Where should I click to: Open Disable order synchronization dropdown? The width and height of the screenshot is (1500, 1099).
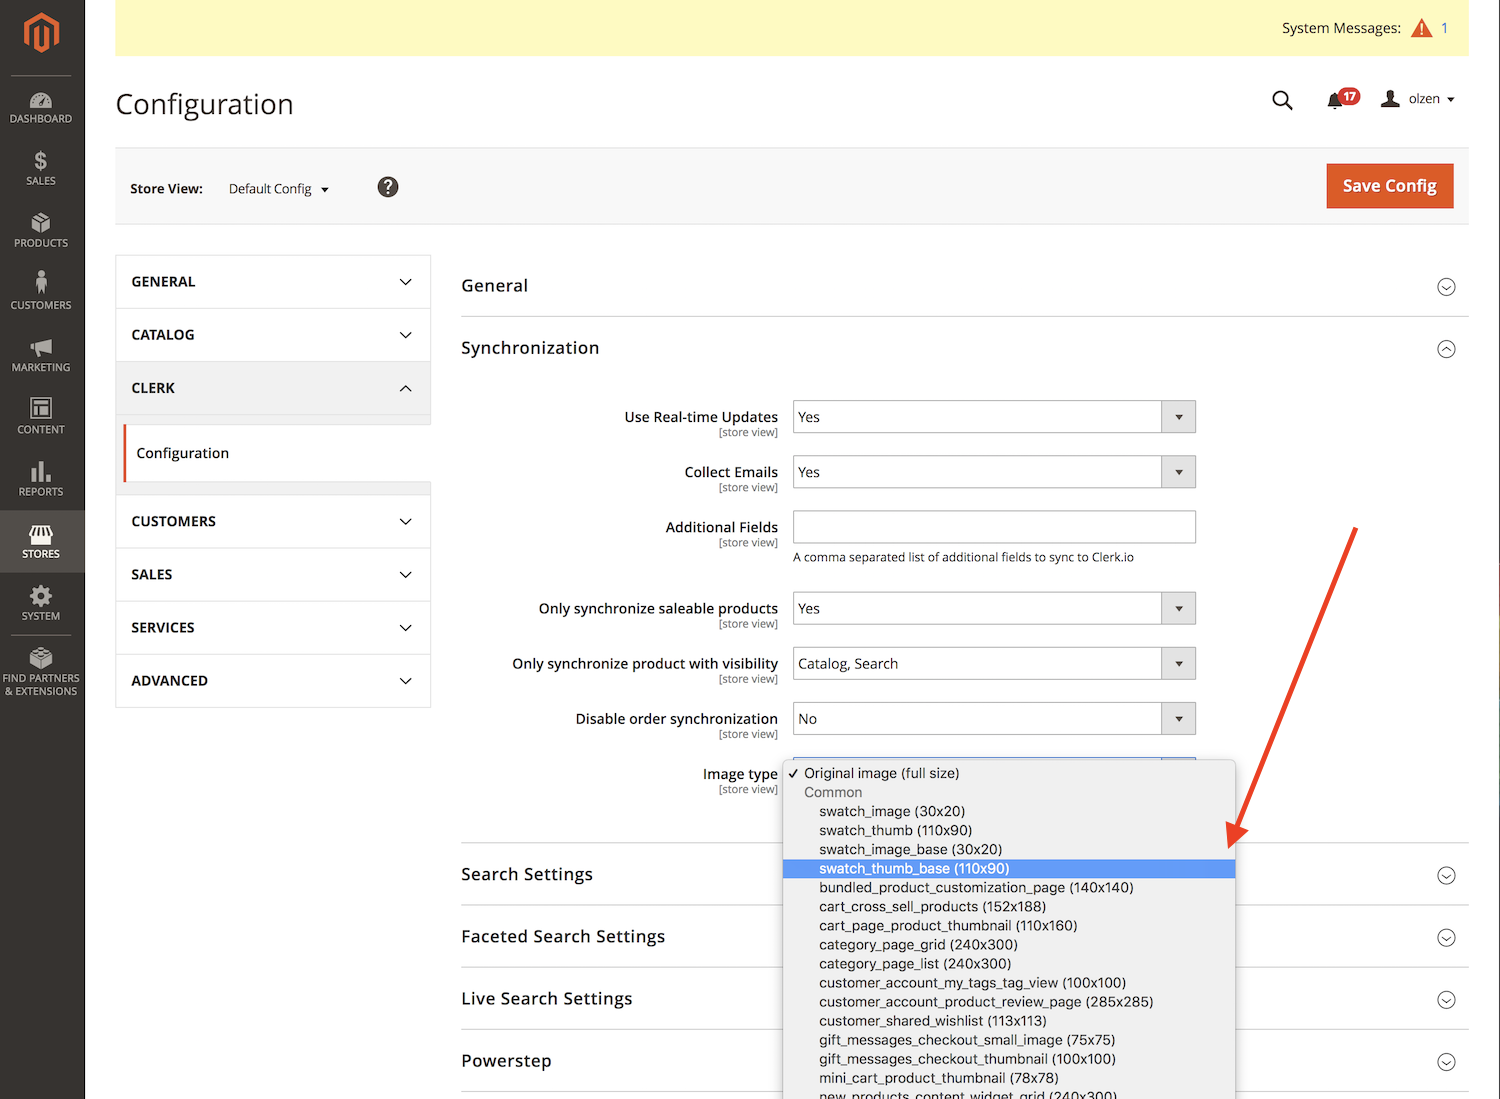[993, 719]
